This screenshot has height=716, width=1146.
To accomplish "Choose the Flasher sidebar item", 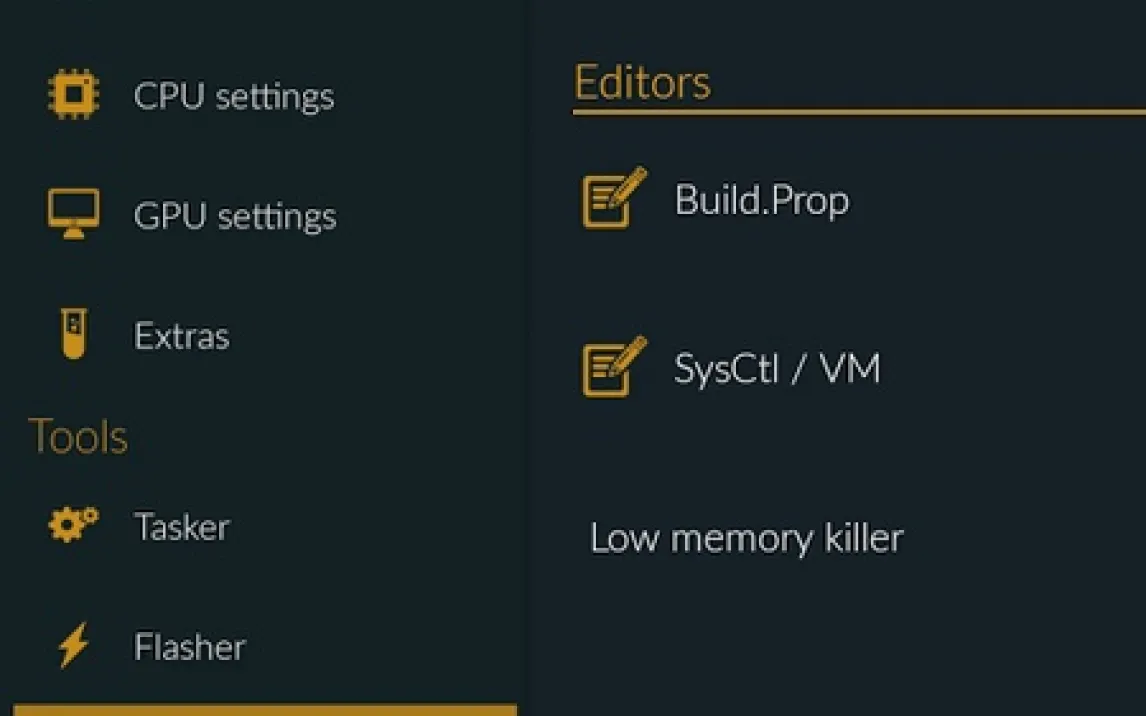I will (190, 647).
